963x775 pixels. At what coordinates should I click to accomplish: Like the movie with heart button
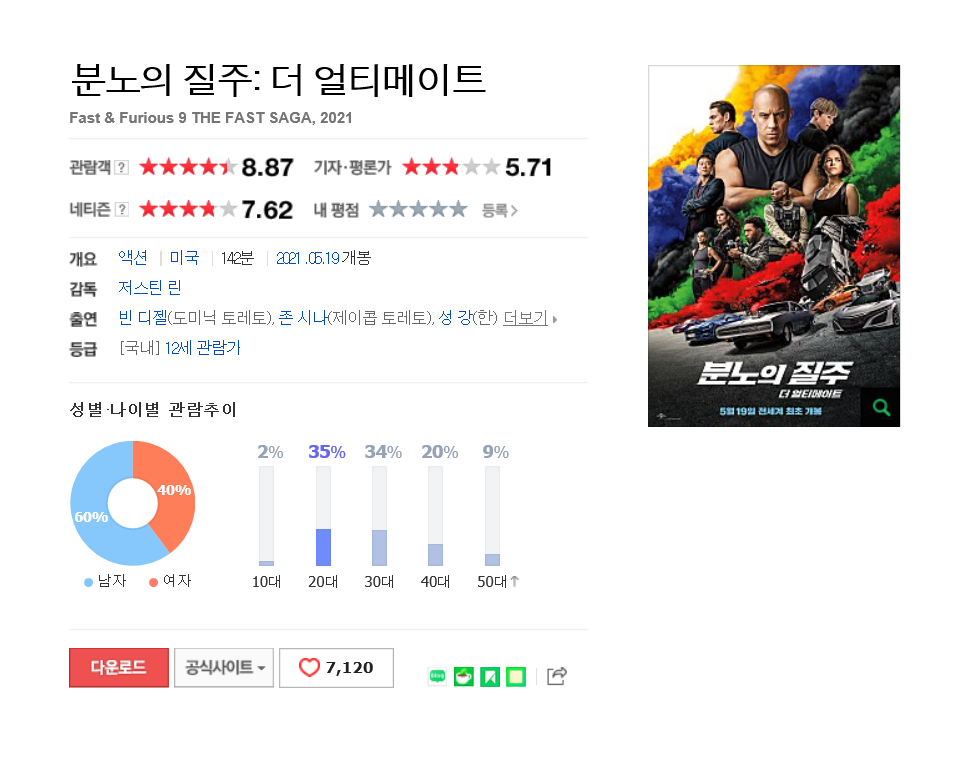tap(337, 668)
